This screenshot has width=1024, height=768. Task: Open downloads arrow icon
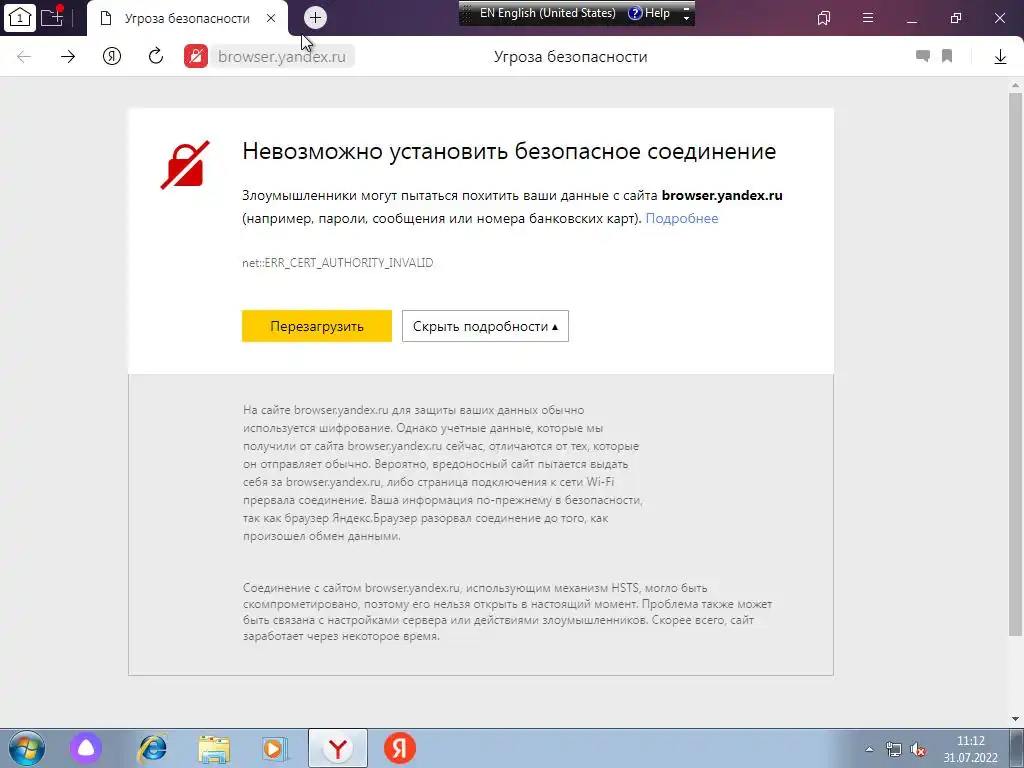point(1000,57)
